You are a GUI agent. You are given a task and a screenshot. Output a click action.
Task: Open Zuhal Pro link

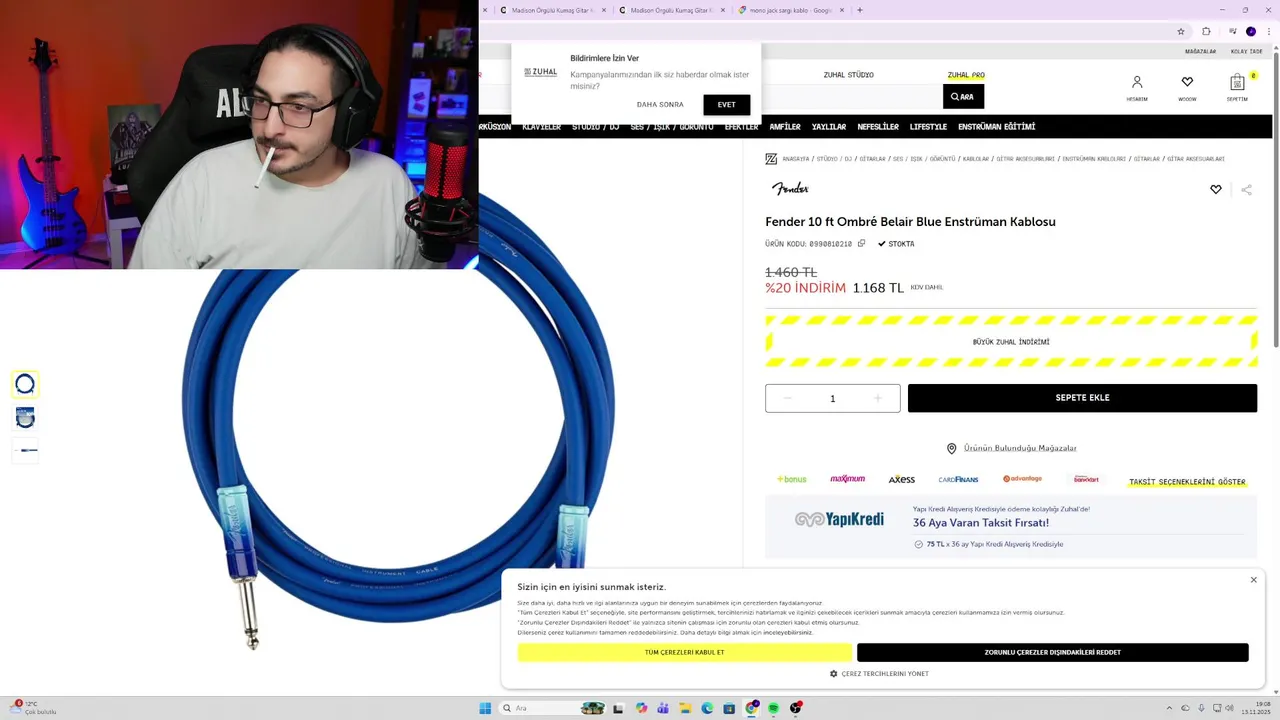click(966, 75)
